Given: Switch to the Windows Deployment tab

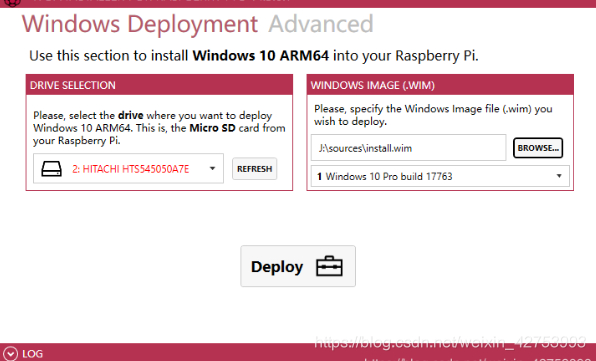Looking at the screenshot, I should coord(140,24).
